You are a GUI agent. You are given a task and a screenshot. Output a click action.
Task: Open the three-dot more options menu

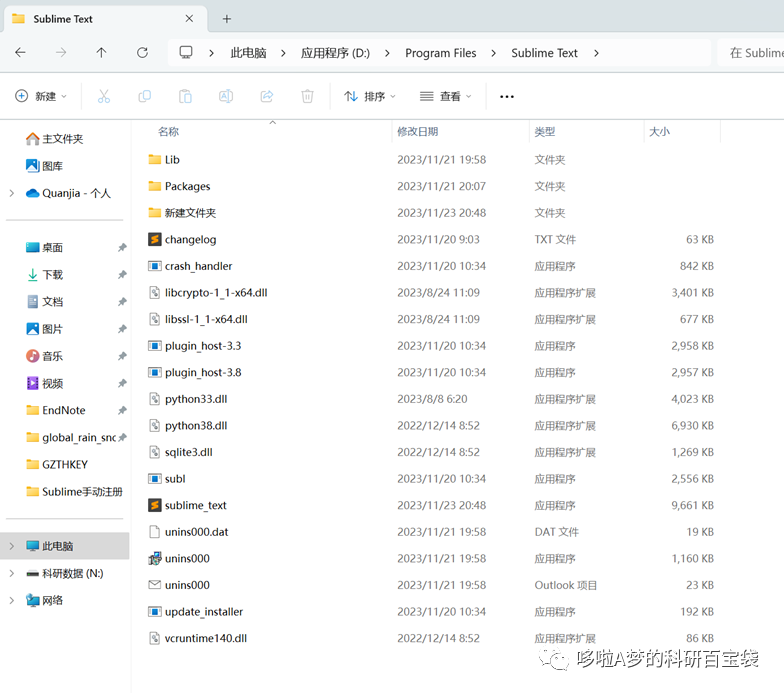(x=506, y=96)
